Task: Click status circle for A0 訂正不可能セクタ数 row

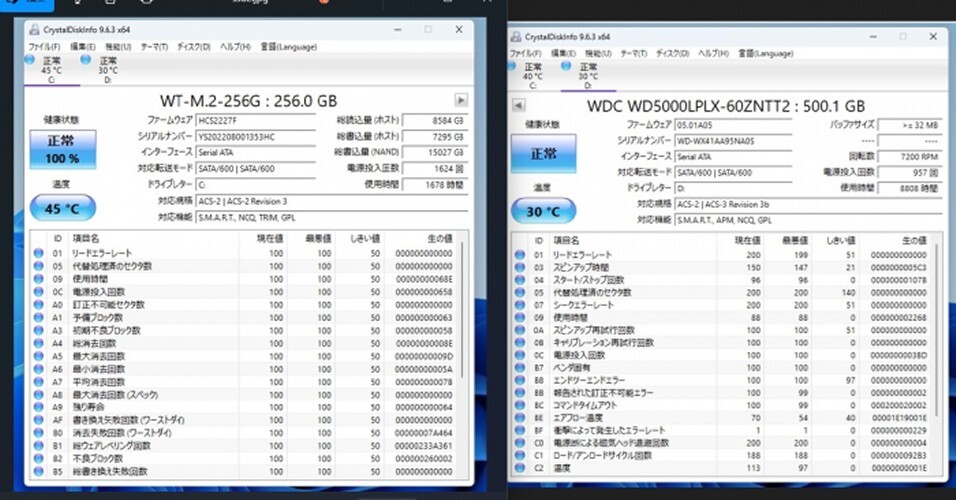Action: point(38,304)
